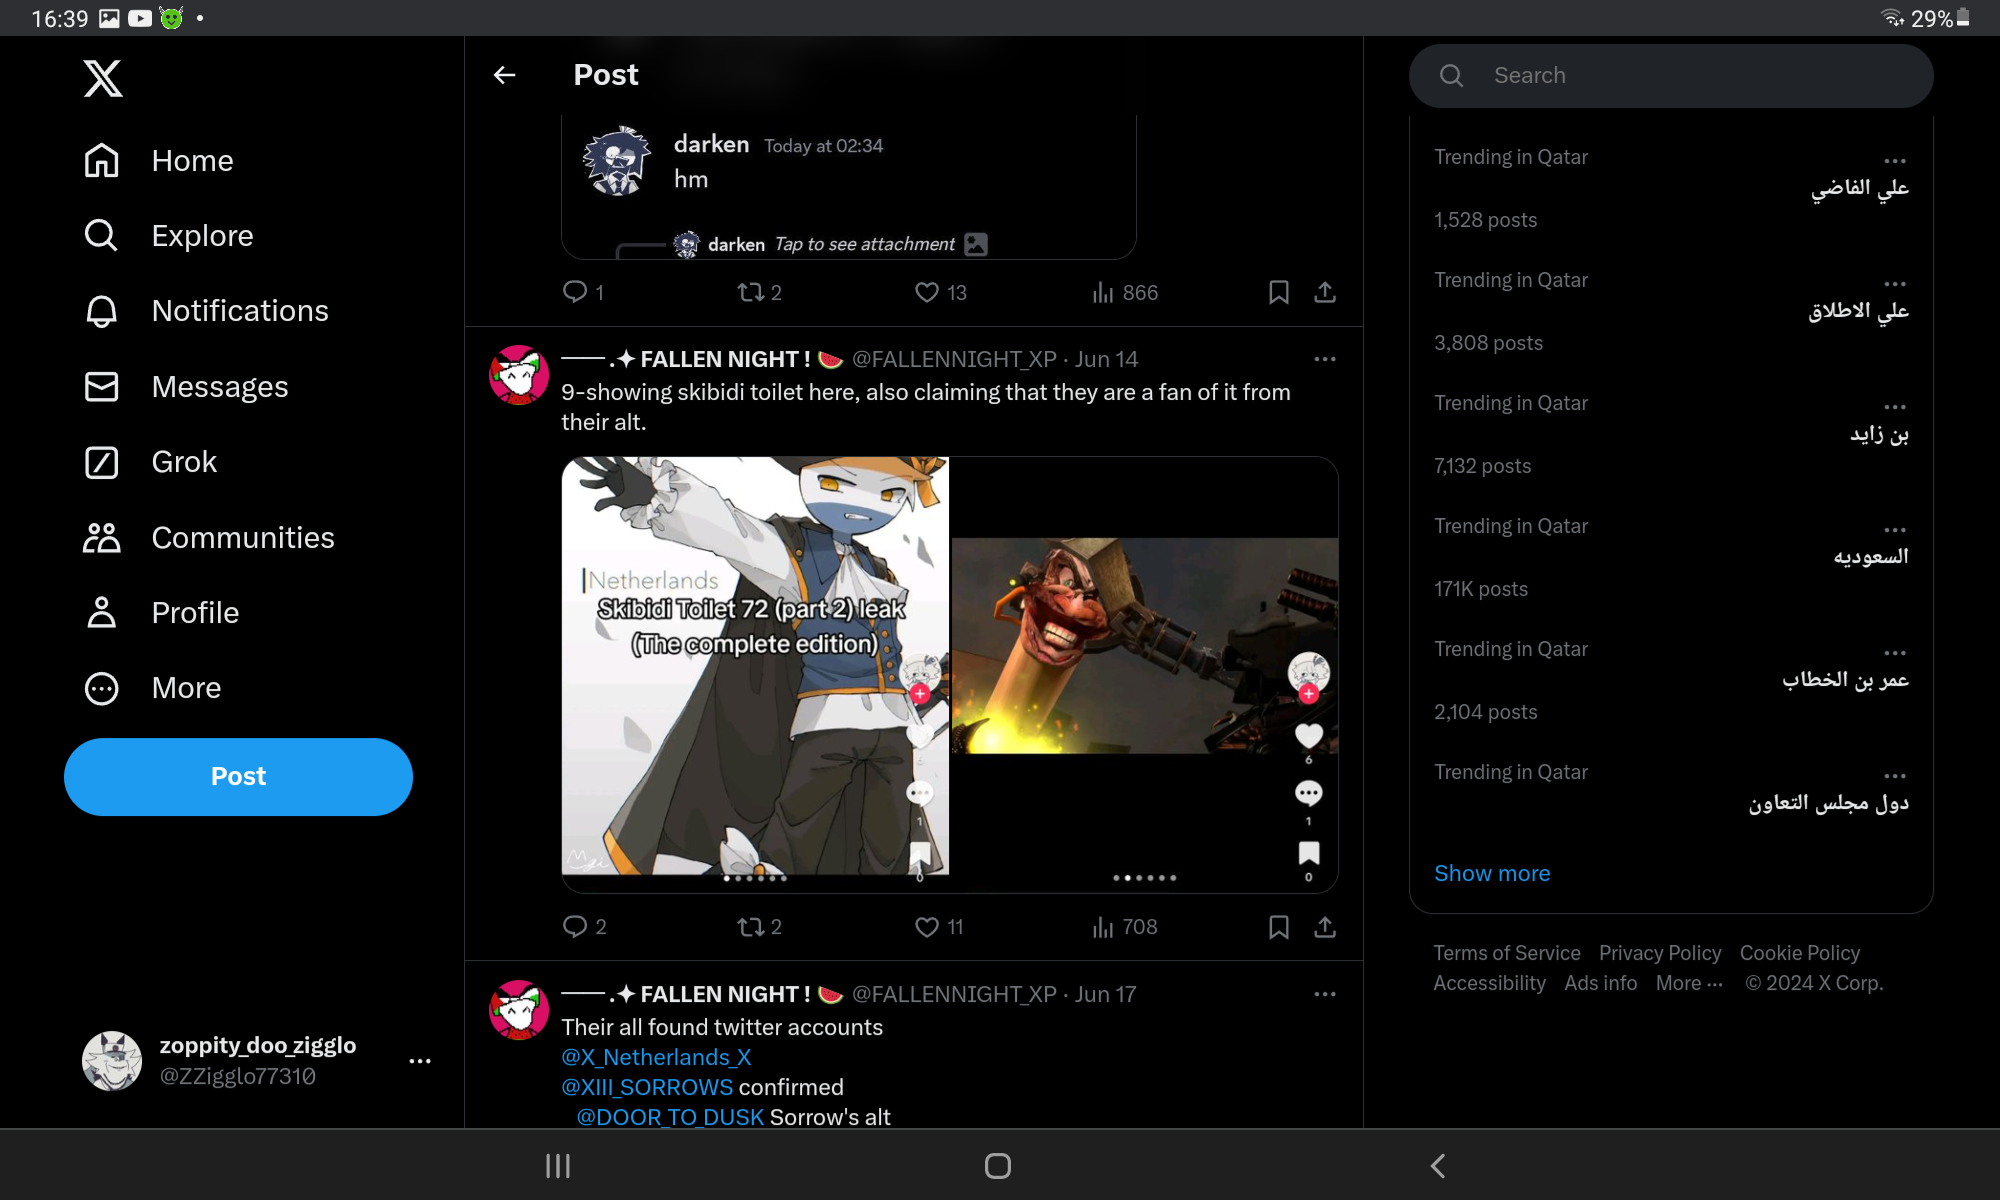Open Profile in sidebar
Viewport: 2000px width, 1200px height.
tap(161, 613)
